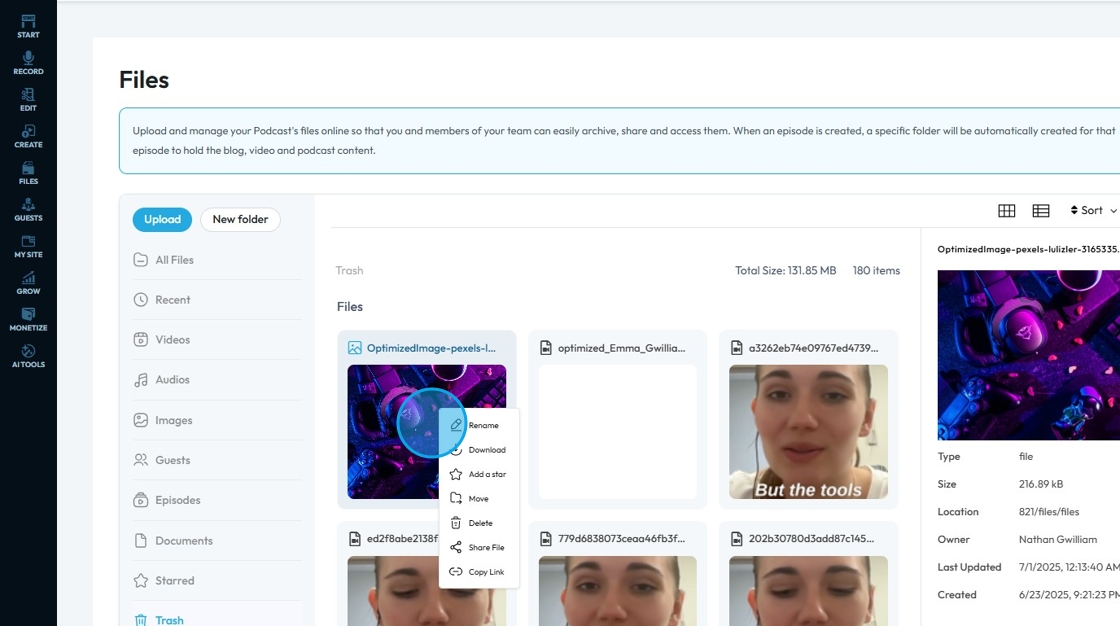Click the share nodes icon
Screen dimensions: 1120x626
[456, 547]
